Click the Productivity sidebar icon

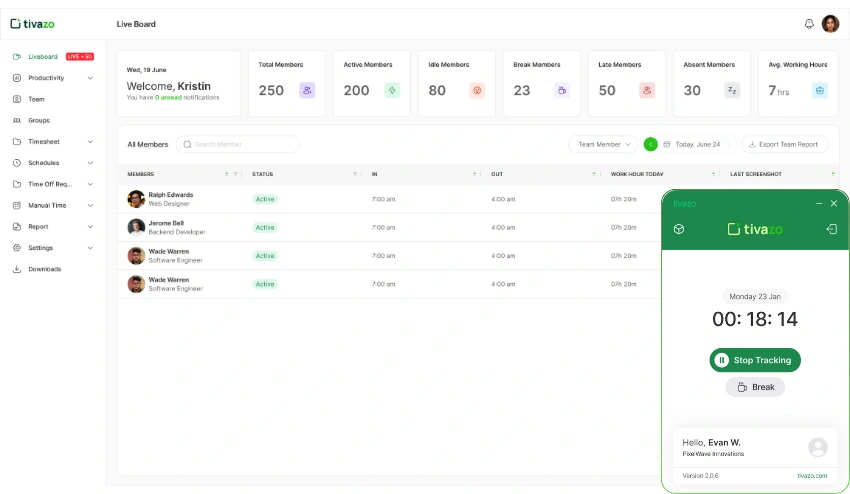point(17,78)
